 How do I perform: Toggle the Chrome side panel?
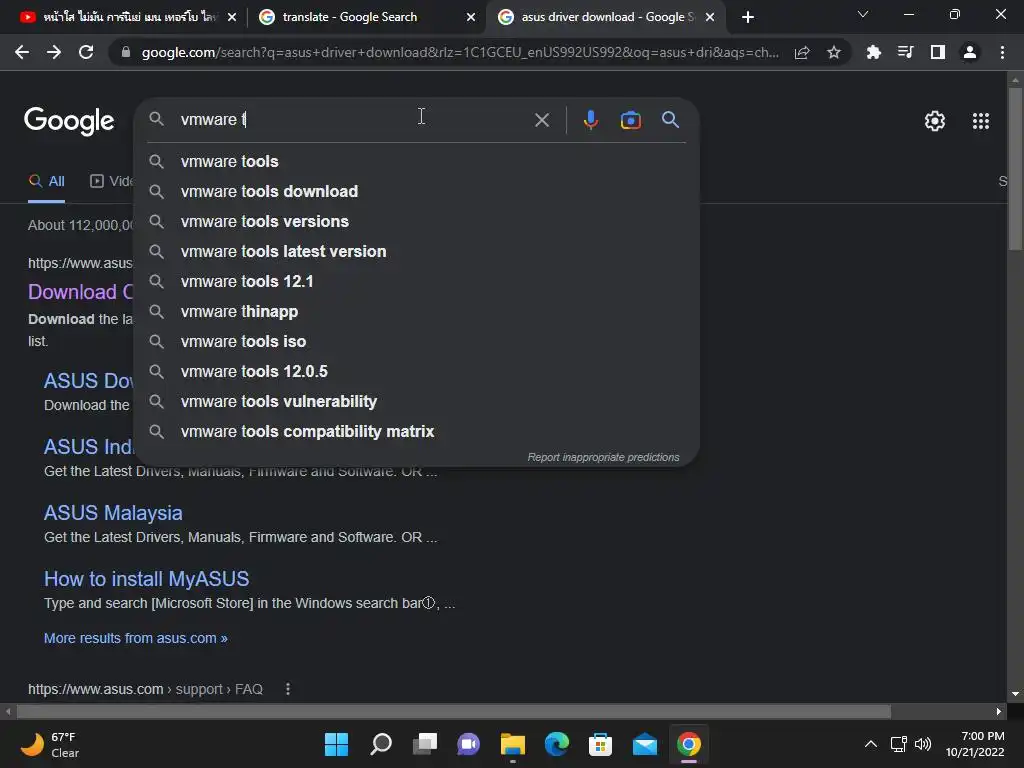click(938, 52)
